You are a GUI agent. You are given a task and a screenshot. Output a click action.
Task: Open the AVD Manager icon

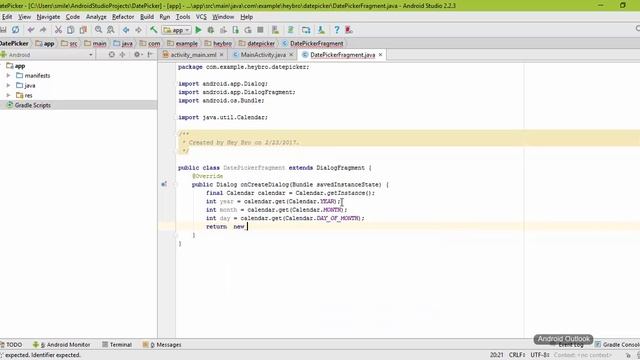pyautogui.click(x=276, y=30)
